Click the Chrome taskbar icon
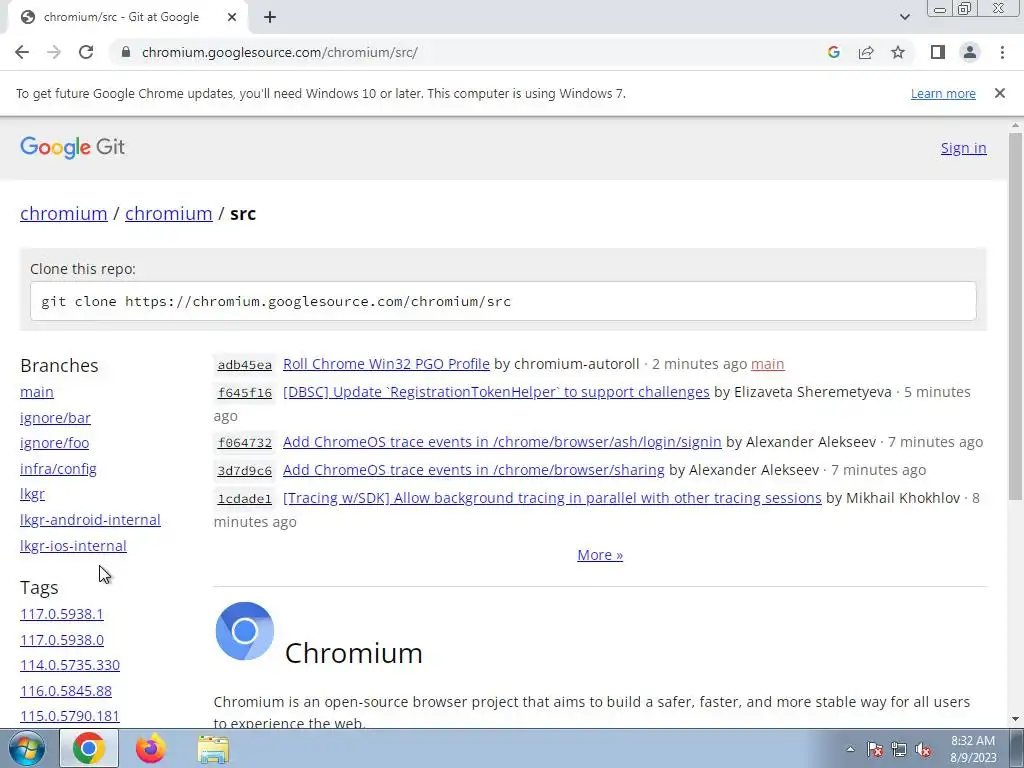The image size is (1024, 768). tap(89, 748)
